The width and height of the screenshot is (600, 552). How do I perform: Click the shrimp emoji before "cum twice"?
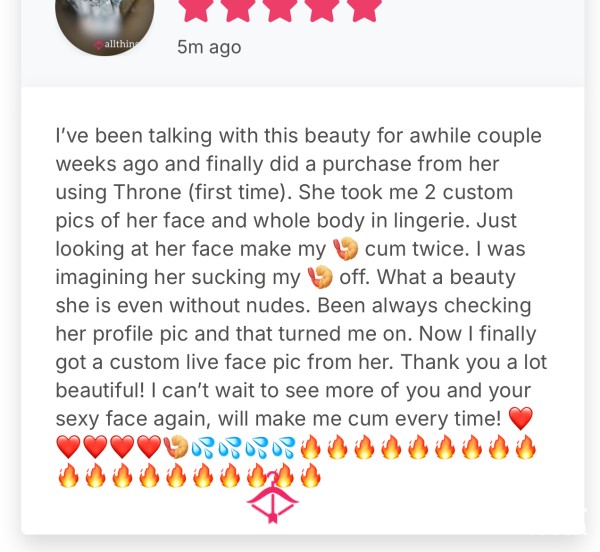pos(345,249)
